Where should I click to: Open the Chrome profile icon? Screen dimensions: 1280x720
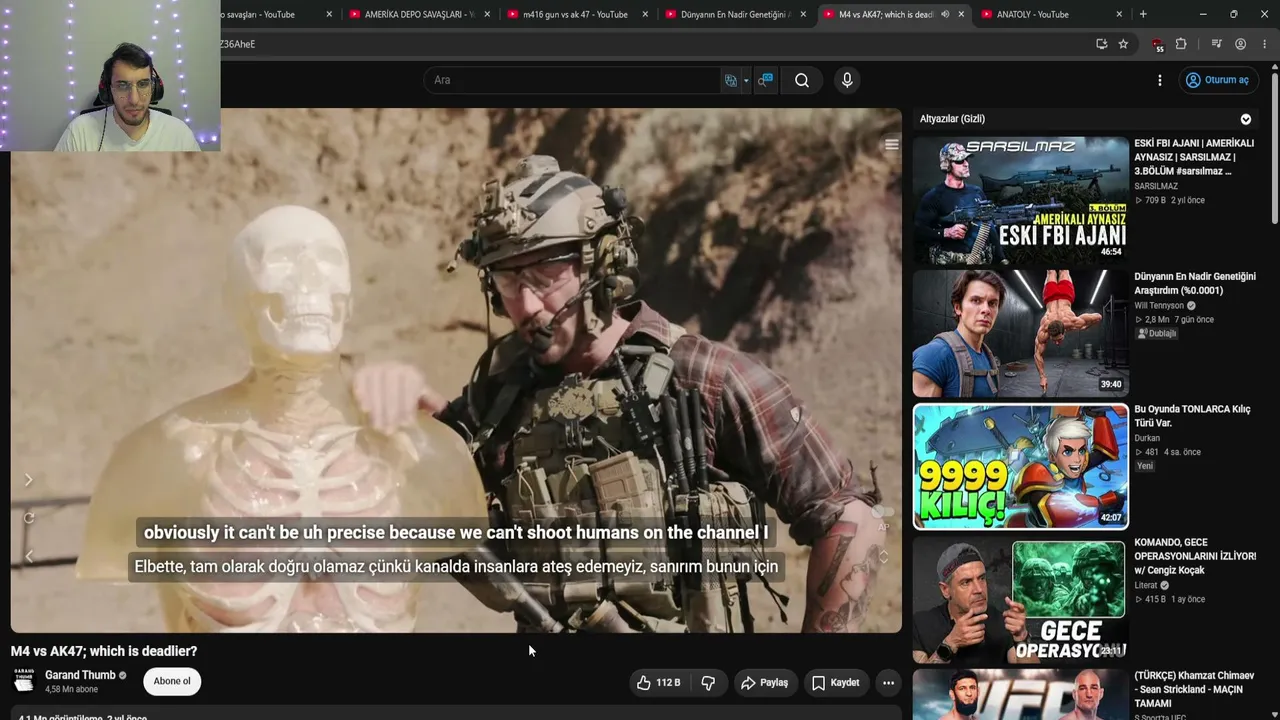pyautogui.click(x=1240, y=44)
